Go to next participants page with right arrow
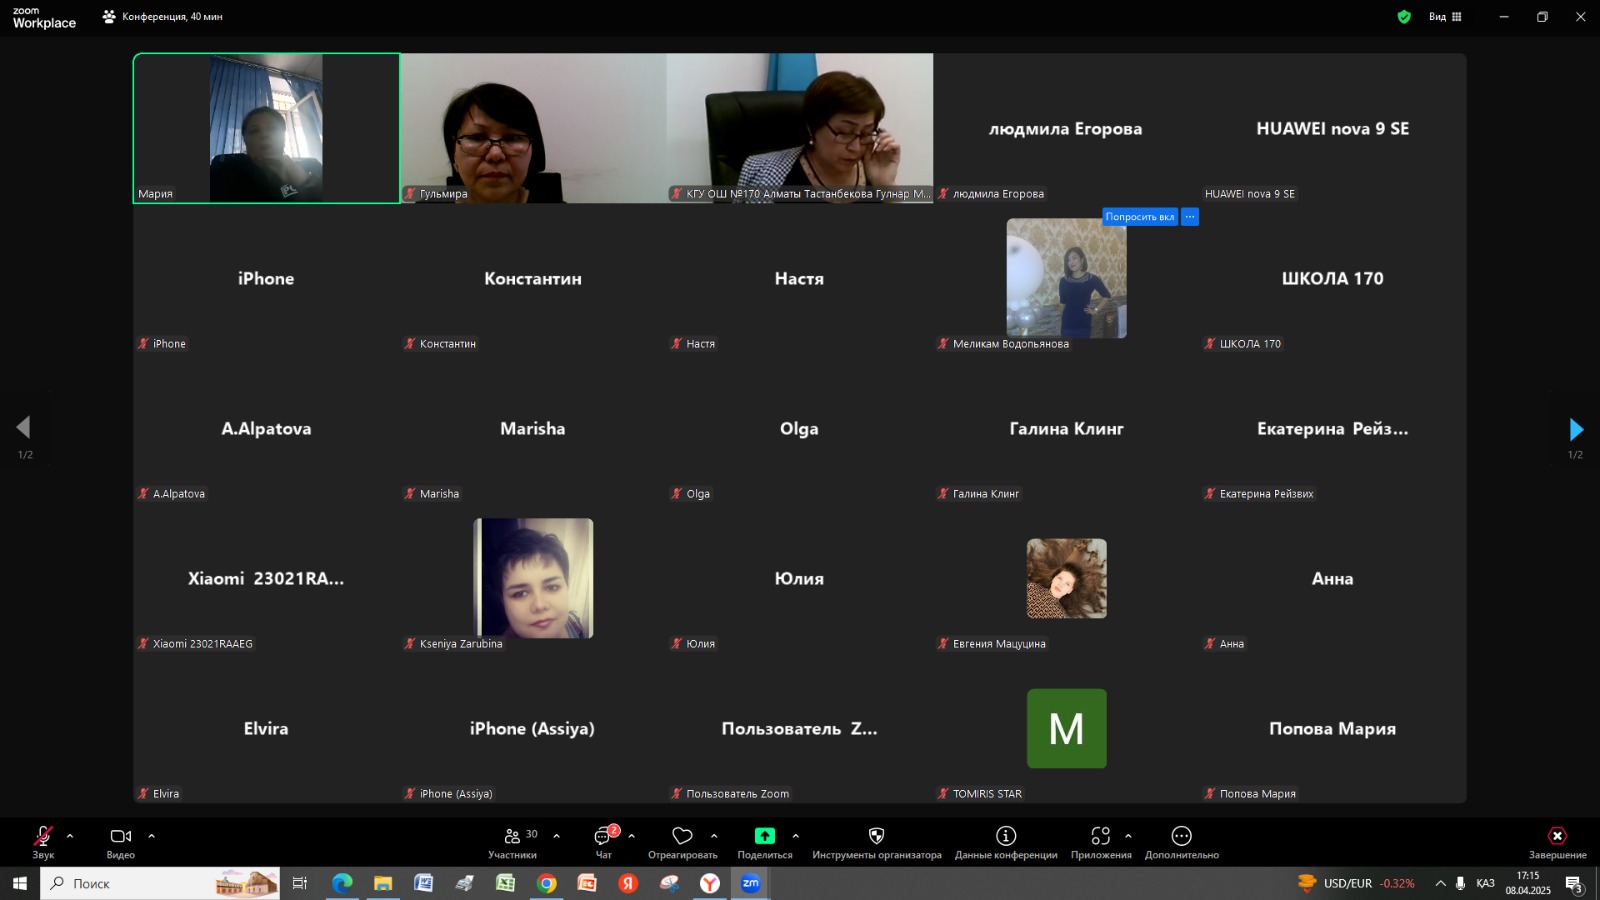 tap(1576, 430)
